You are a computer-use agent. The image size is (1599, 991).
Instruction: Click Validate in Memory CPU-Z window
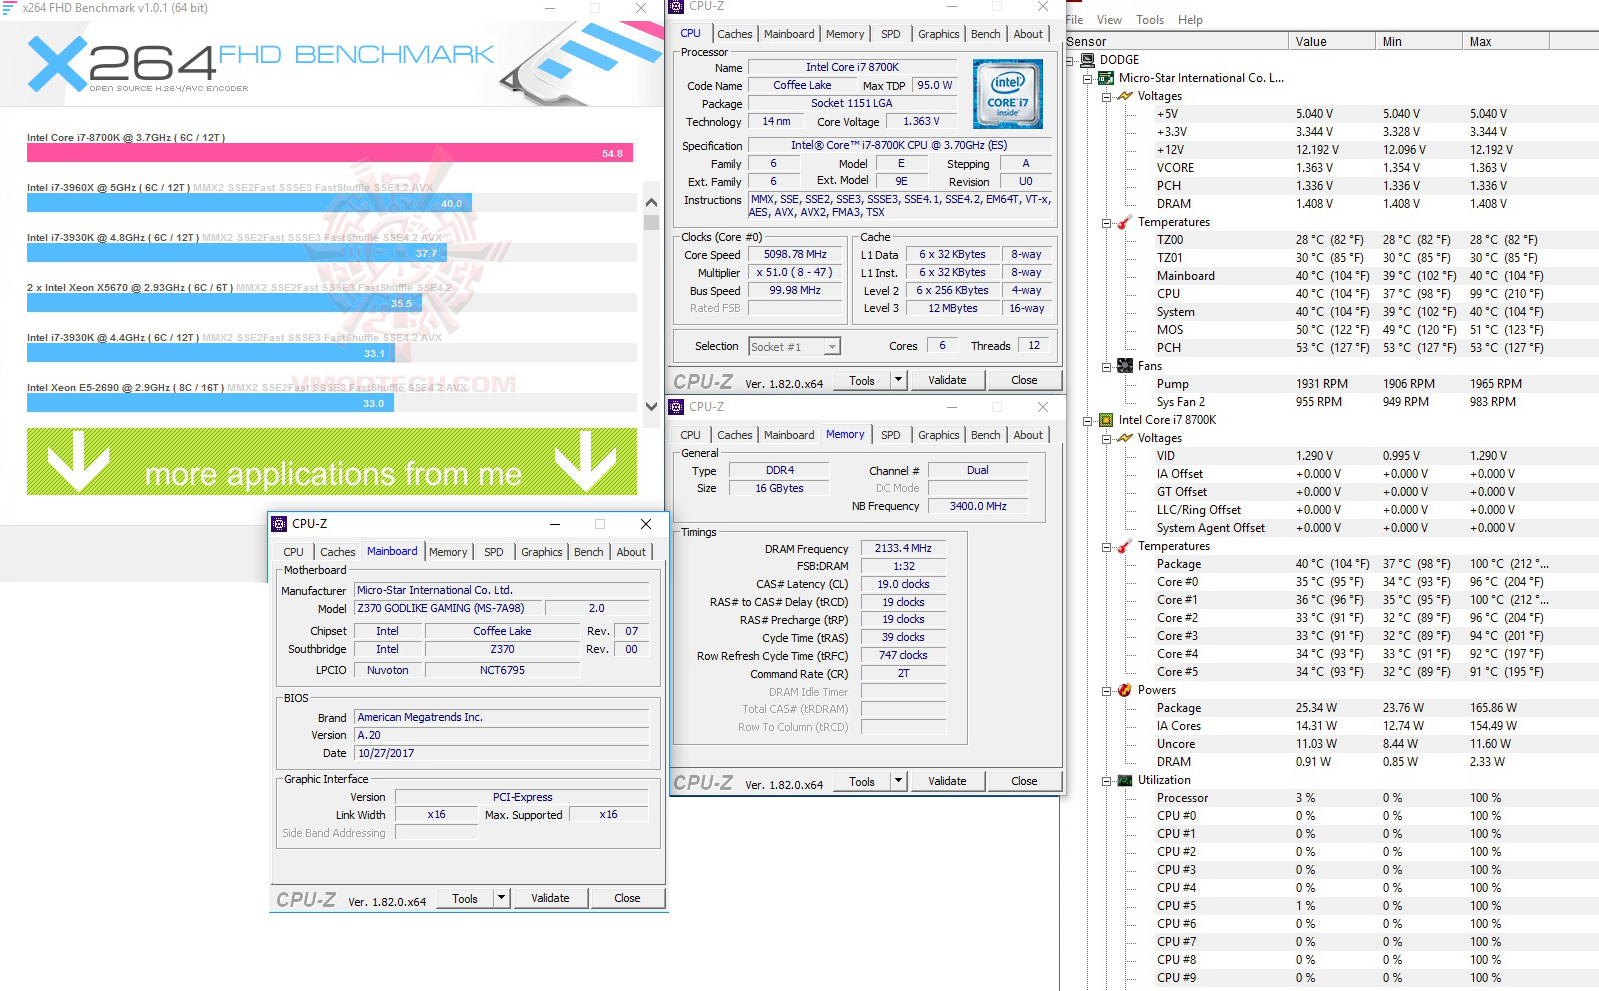[947, 781]
